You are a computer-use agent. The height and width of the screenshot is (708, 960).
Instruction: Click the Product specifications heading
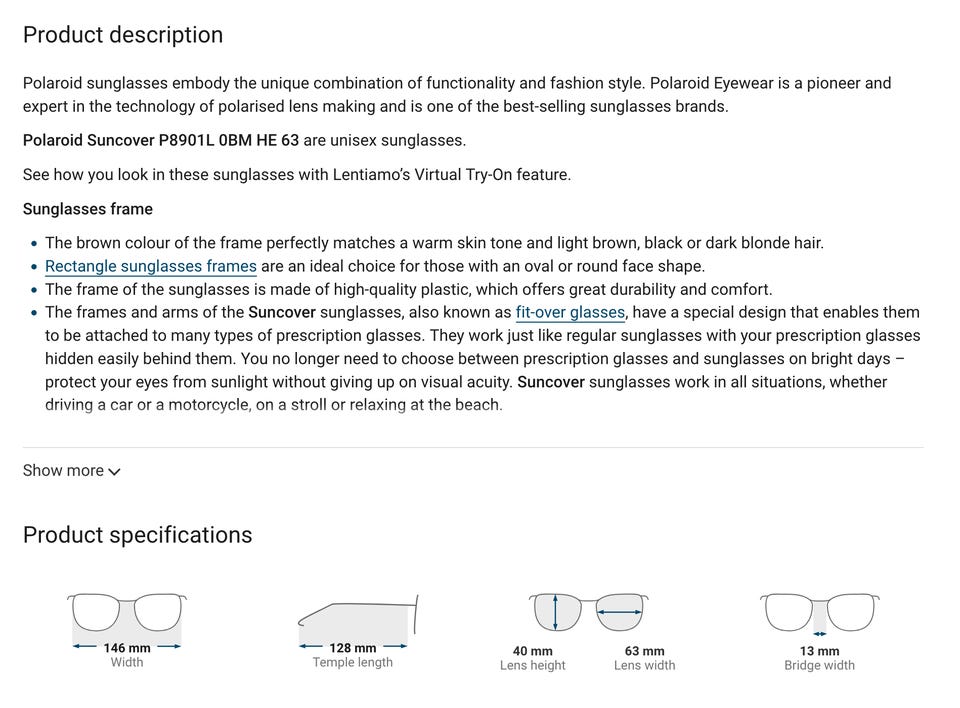coord(138,535)
